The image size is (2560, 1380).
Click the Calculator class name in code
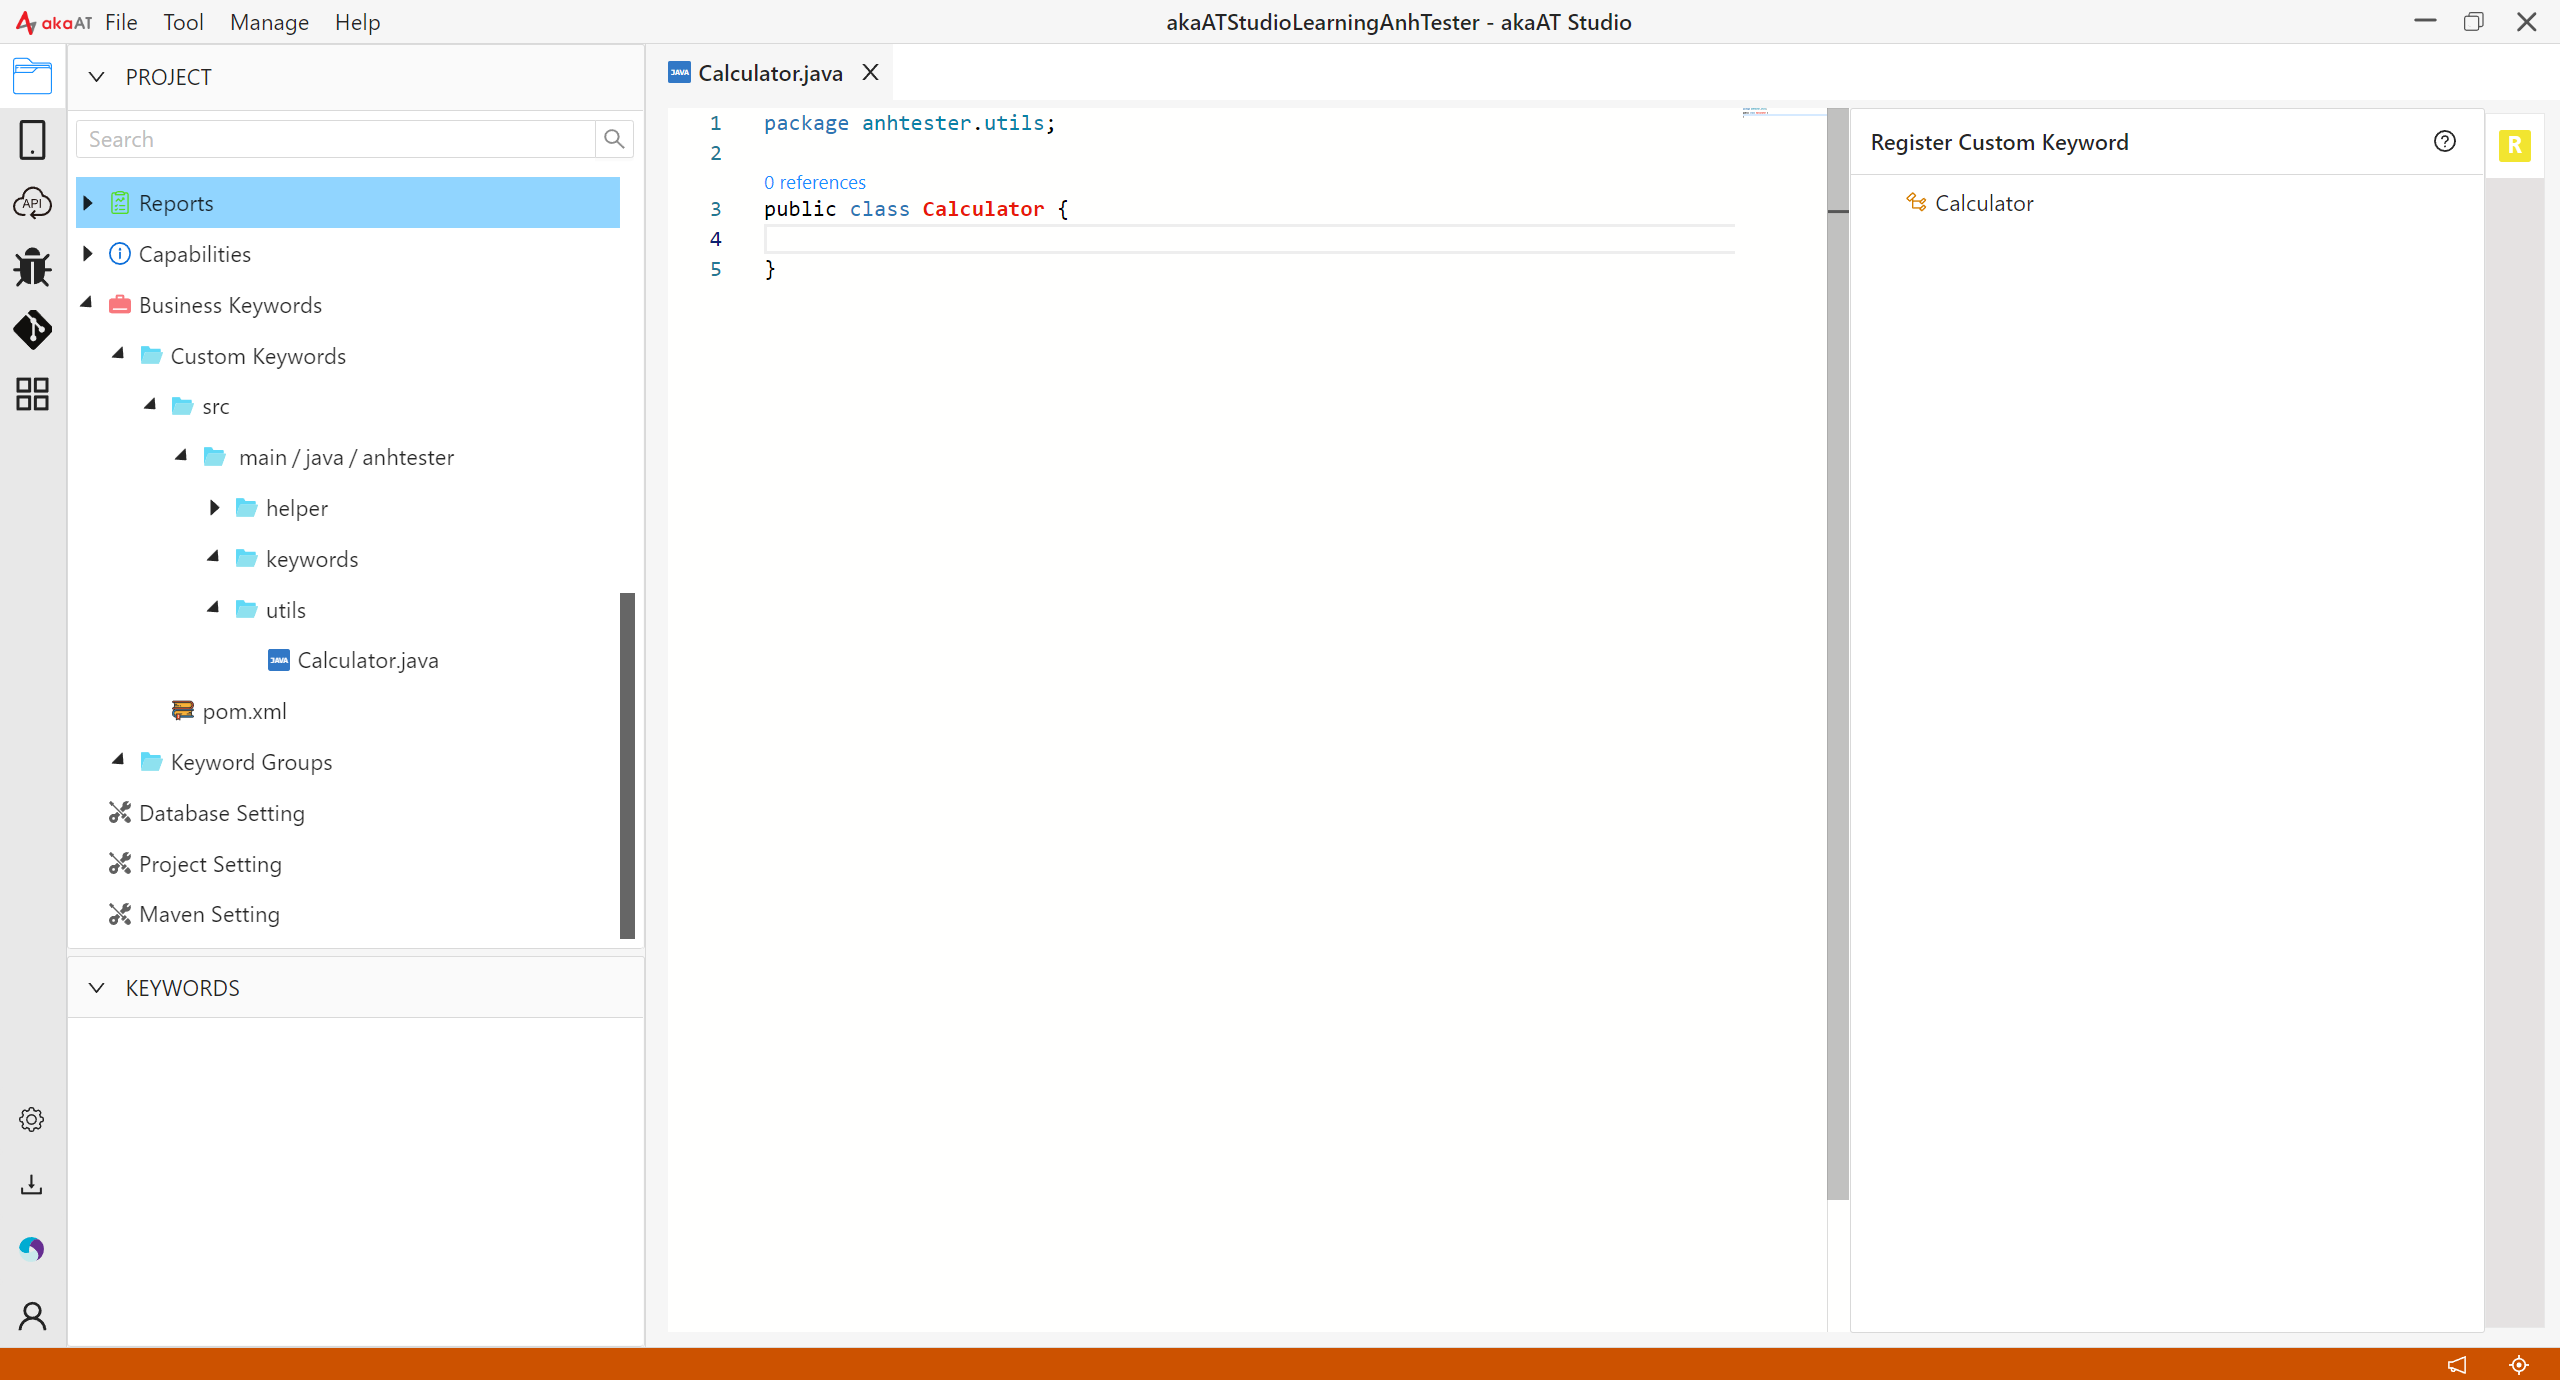coord(983,209)
